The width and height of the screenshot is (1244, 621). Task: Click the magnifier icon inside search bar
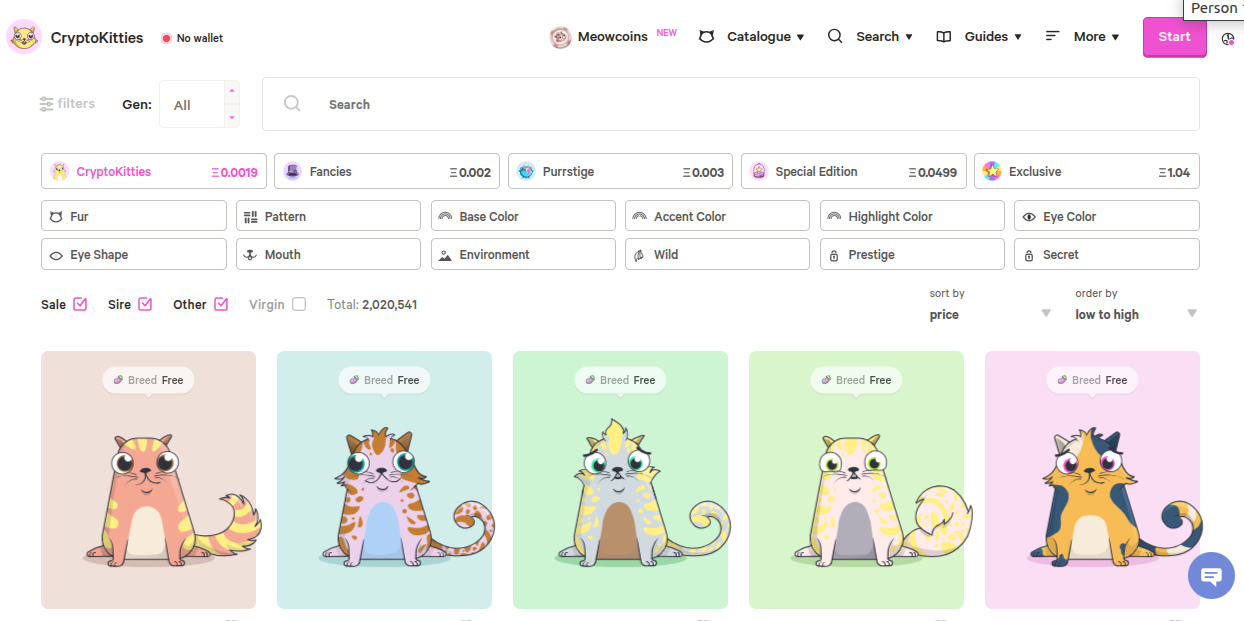[292, 103]
